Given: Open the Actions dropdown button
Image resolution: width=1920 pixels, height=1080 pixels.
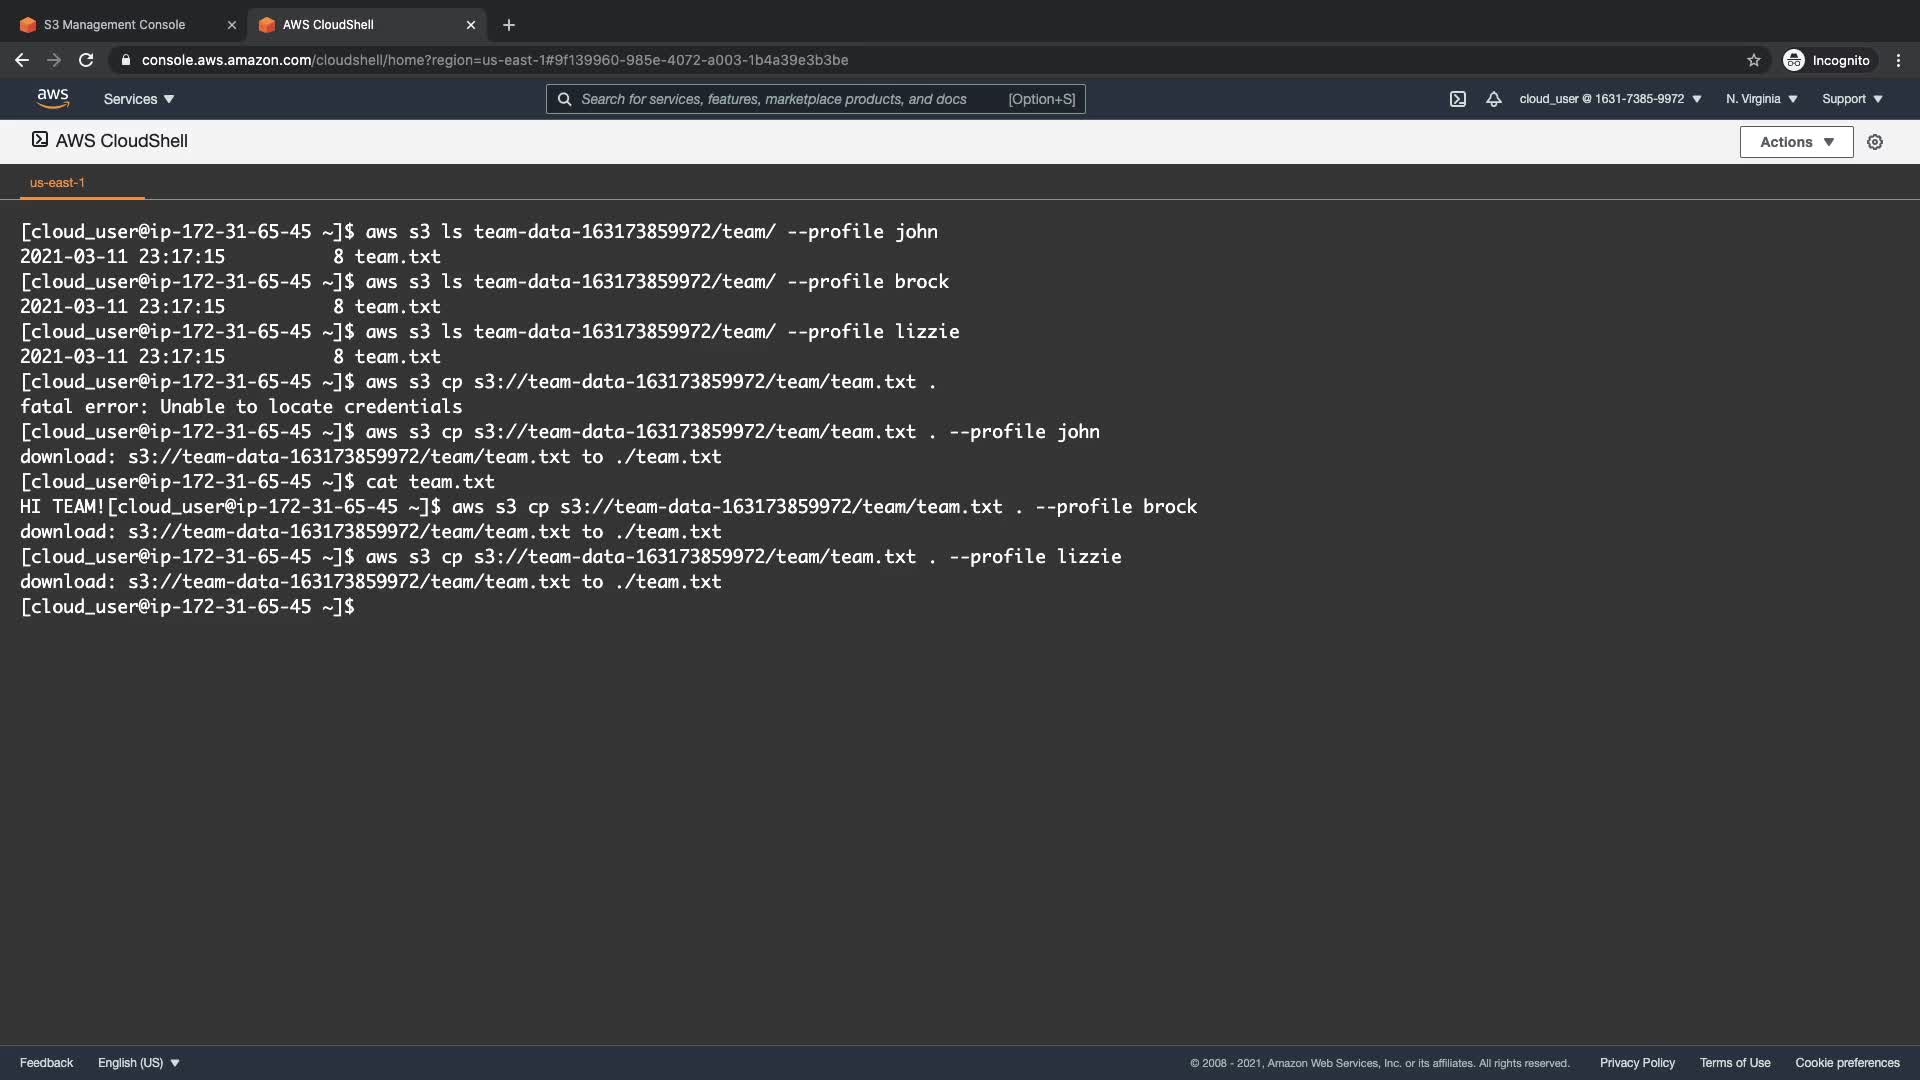Looking at the screenshot, I should point(1796,142).
